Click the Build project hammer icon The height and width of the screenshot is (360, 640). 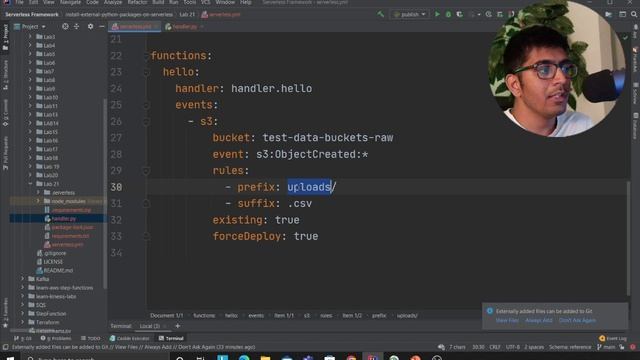380,14
